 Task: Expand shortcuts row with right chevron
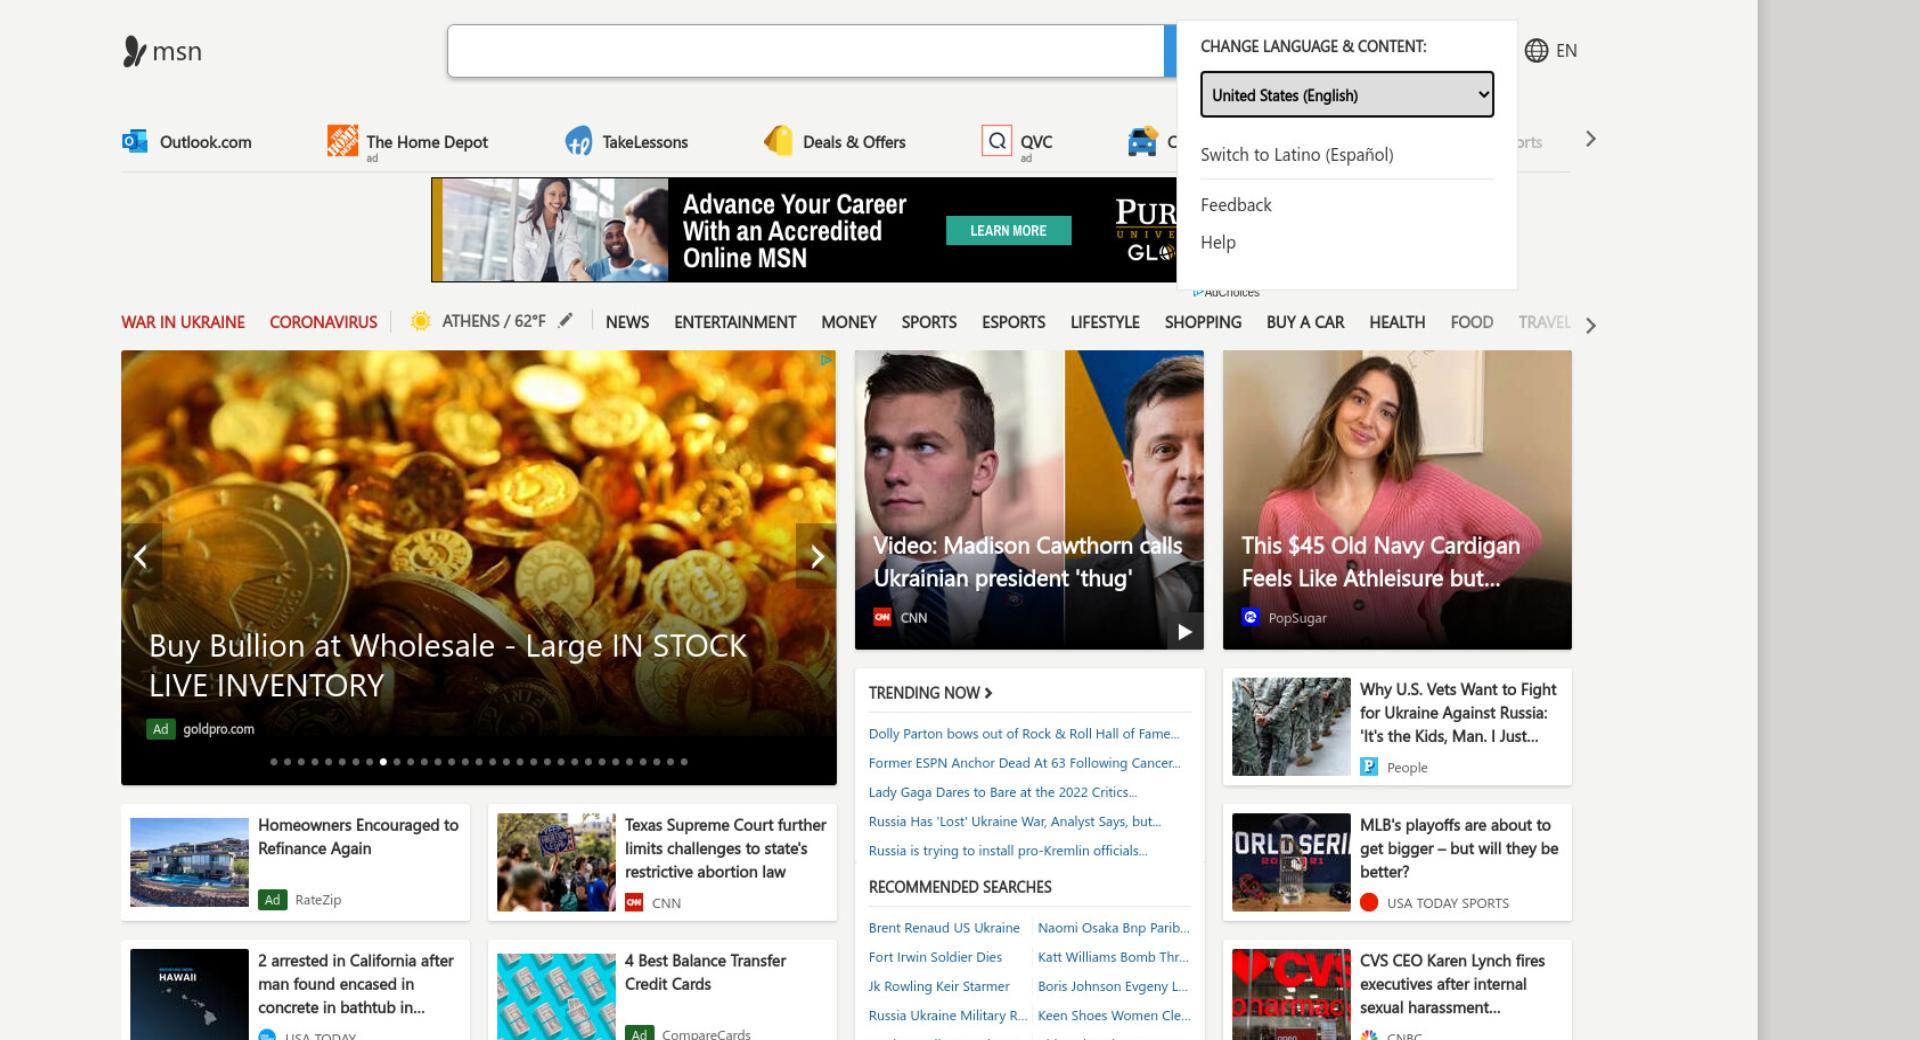click(1590, 139)
